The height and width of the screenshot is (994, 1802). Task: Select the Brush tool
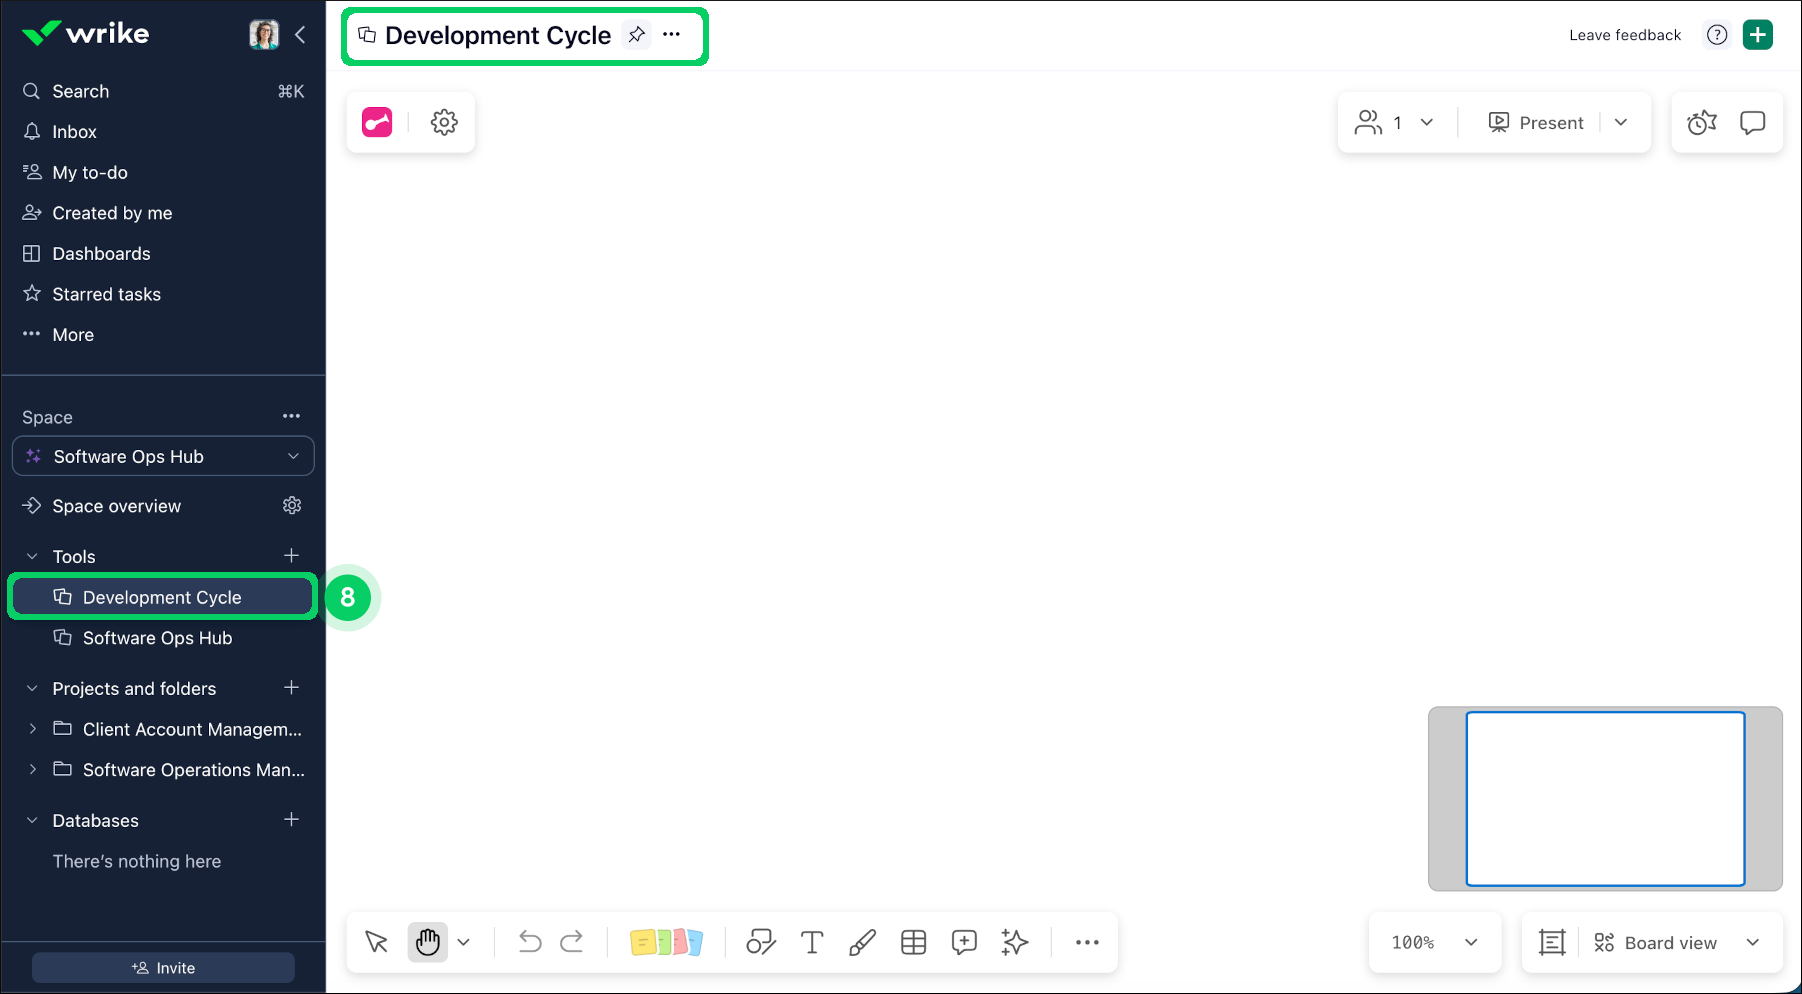pyautogui.click(x=861, y=942)
